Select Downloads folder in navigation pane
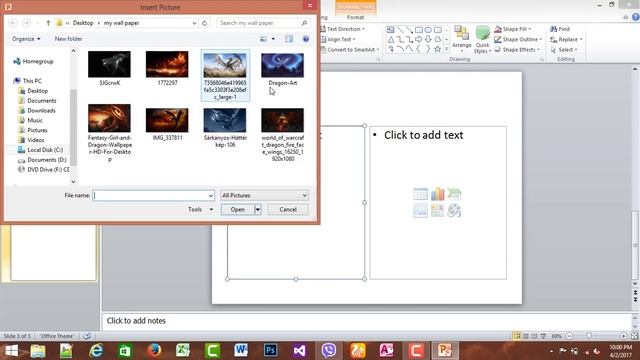Screen dimensions: 640x360 [41, 111]
